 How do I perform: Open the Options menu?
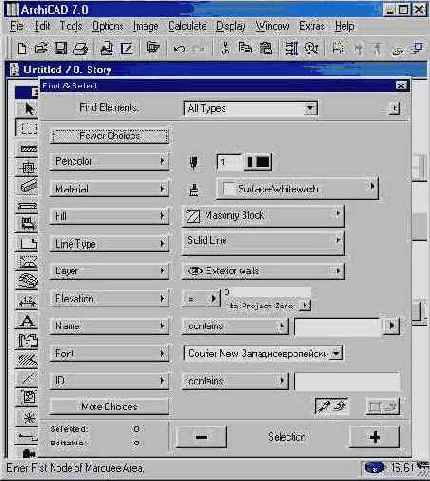(x=108, y=26)
